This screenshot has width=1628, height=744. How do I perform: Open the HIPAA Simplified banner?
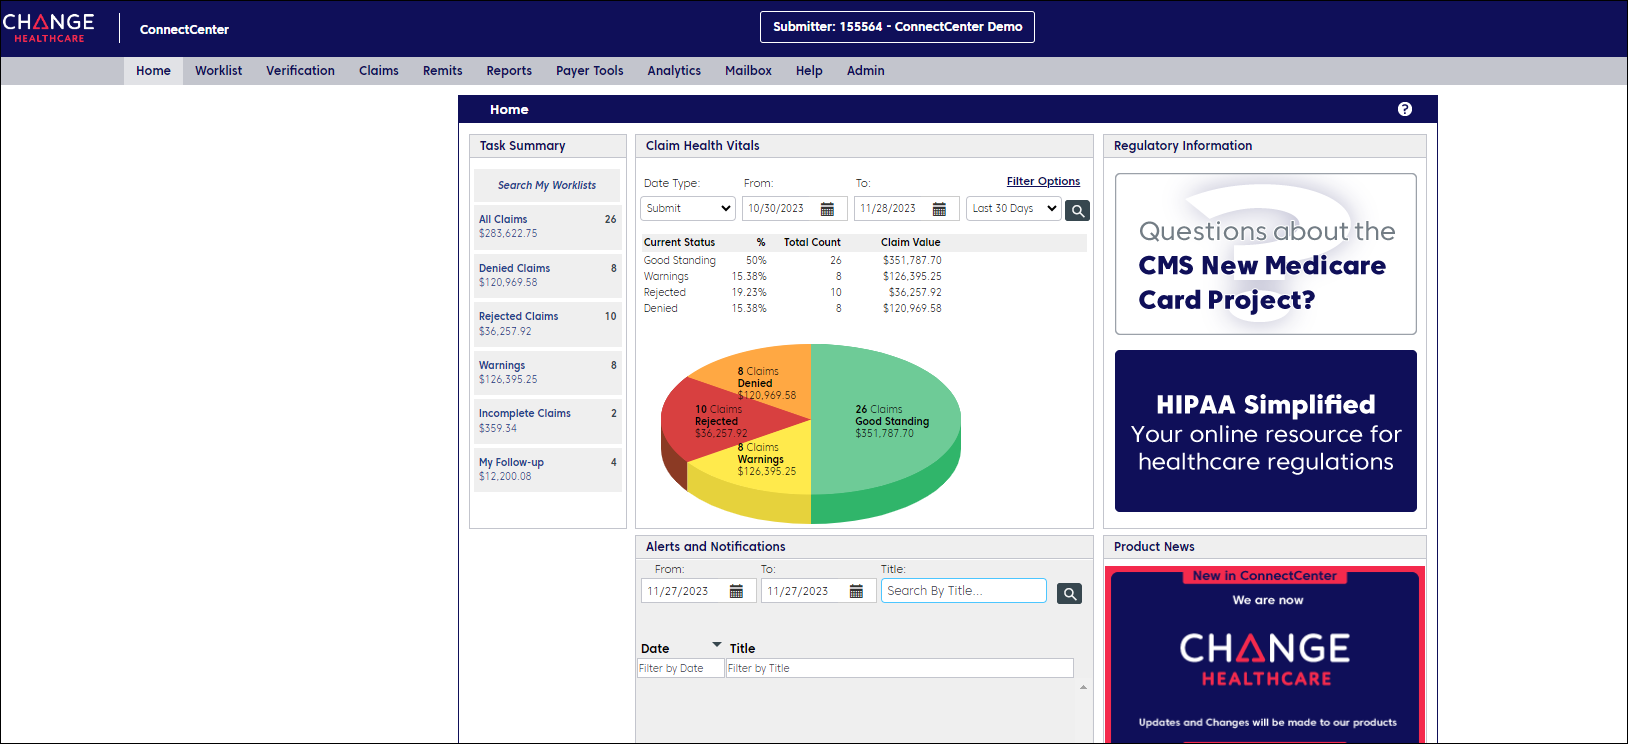tap(1265, 431)
